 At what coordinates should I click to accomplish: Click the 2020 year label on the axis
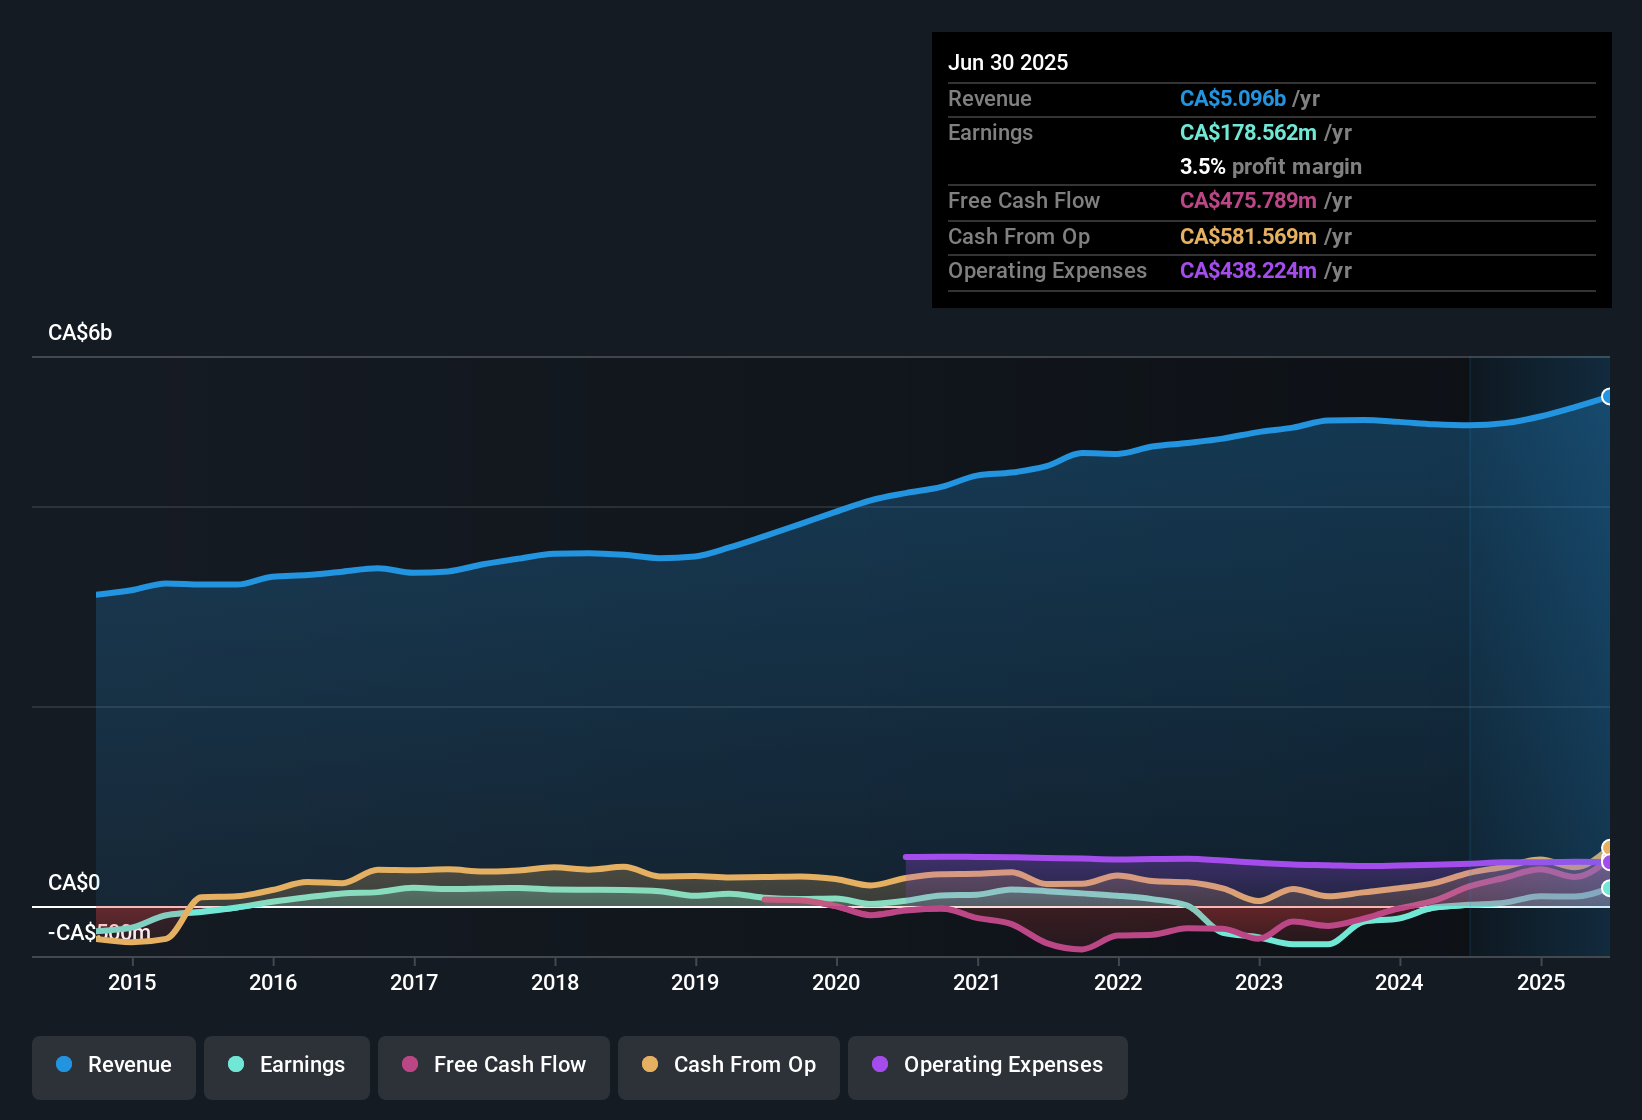[x=836, y=983]
